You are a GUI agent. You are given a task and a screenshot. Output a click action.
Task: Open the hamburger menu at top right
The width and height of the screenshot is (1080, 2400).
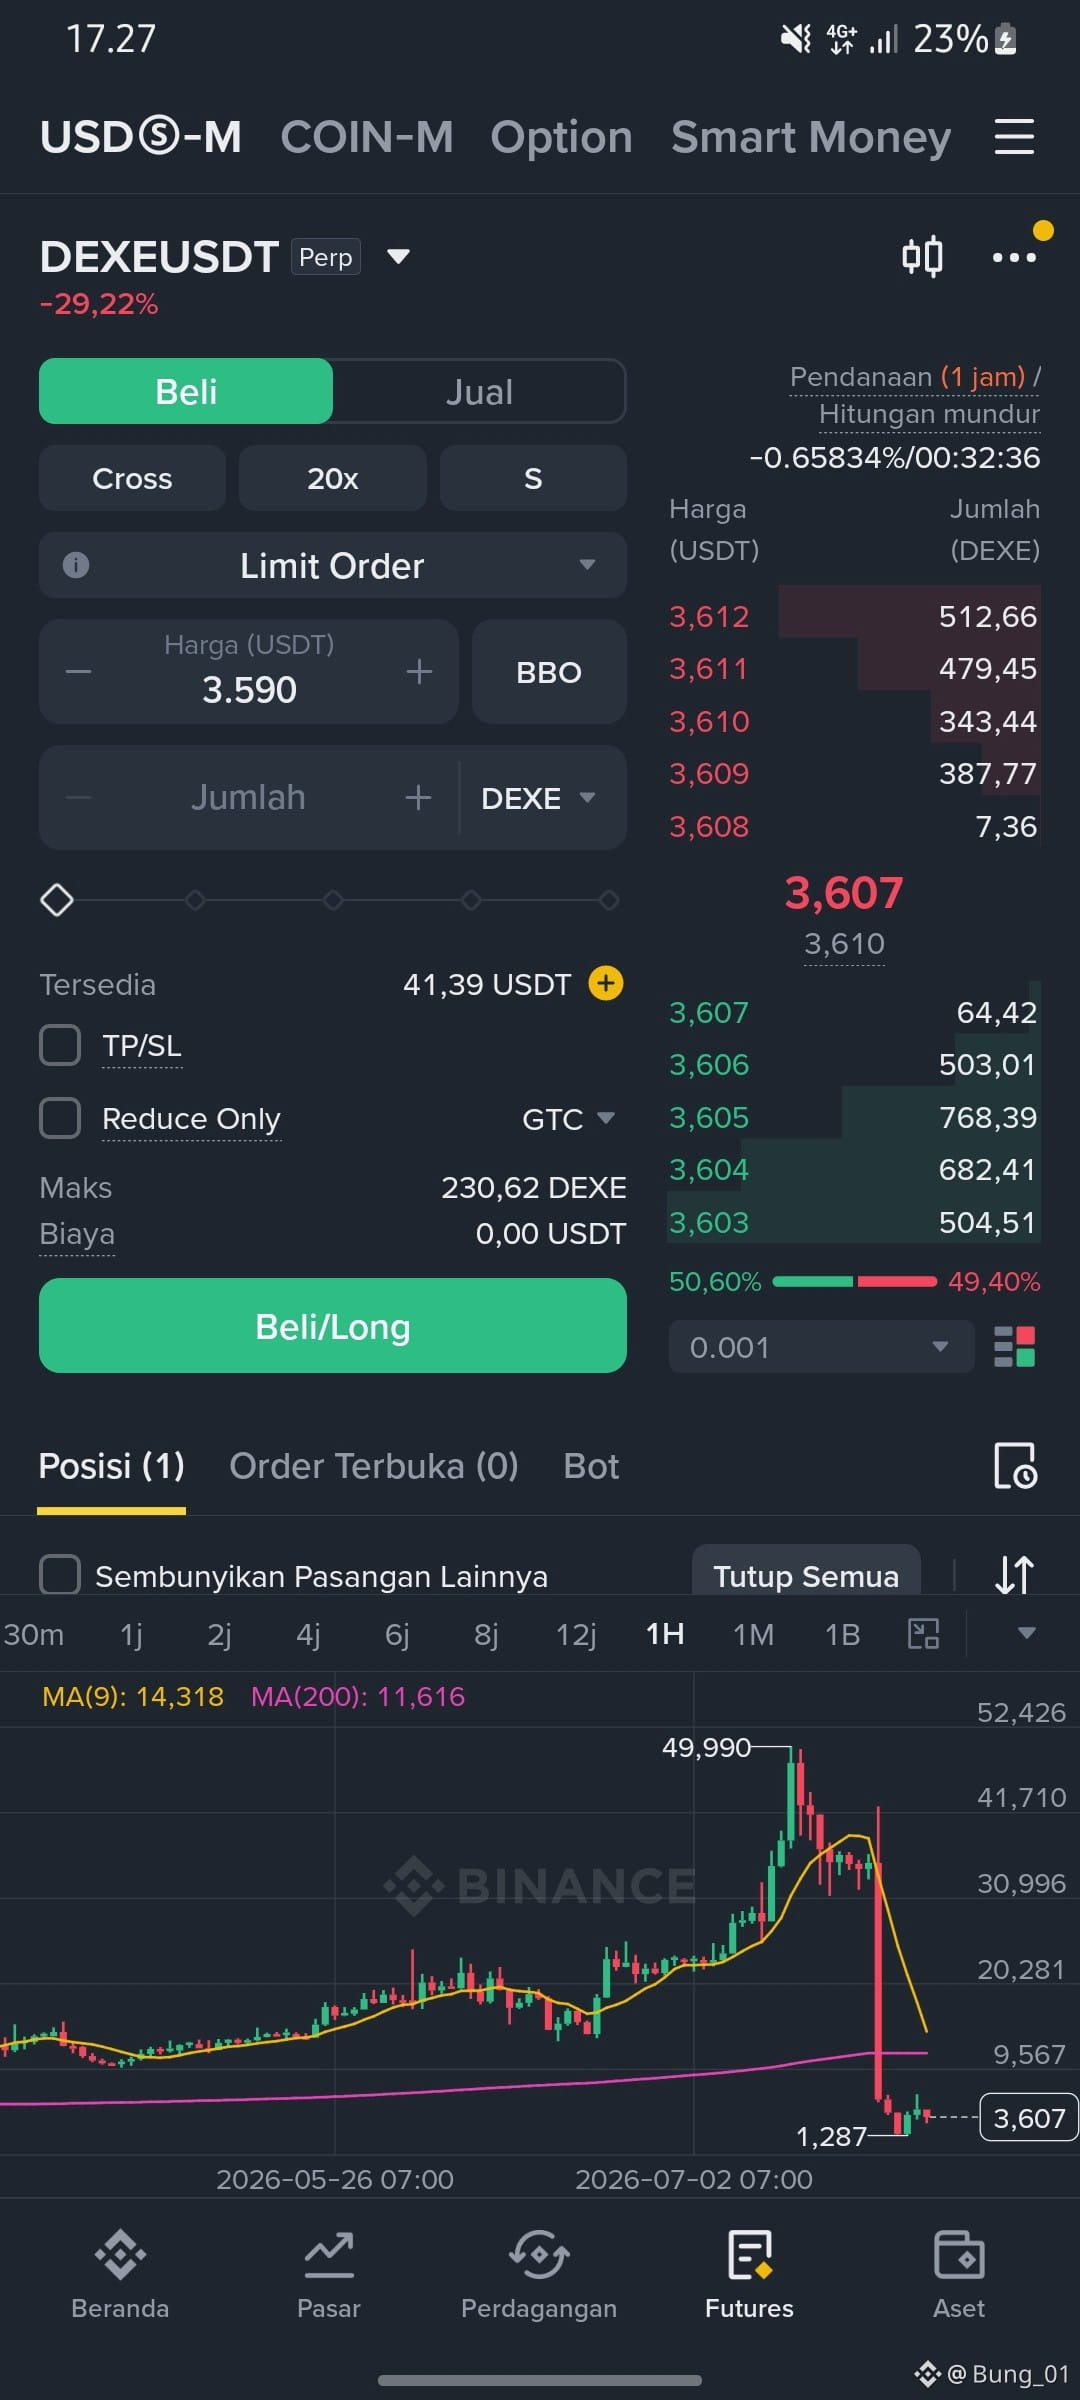tap(1014, 137)
